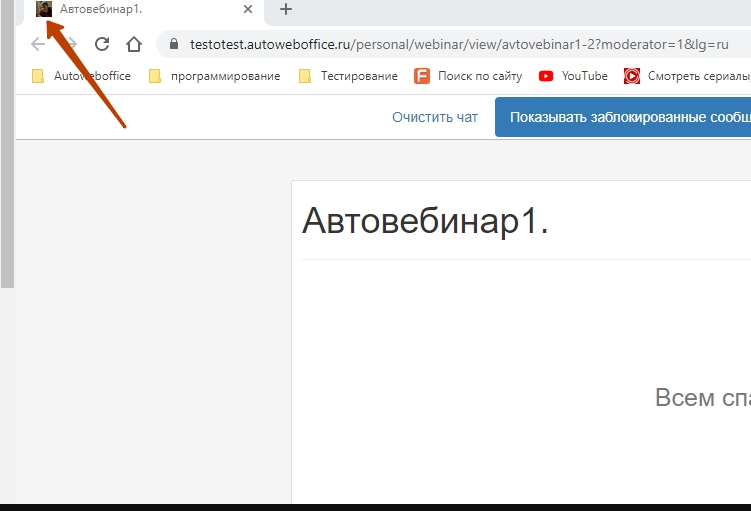Click the Автовебинар1. page heading

[425, 221]
